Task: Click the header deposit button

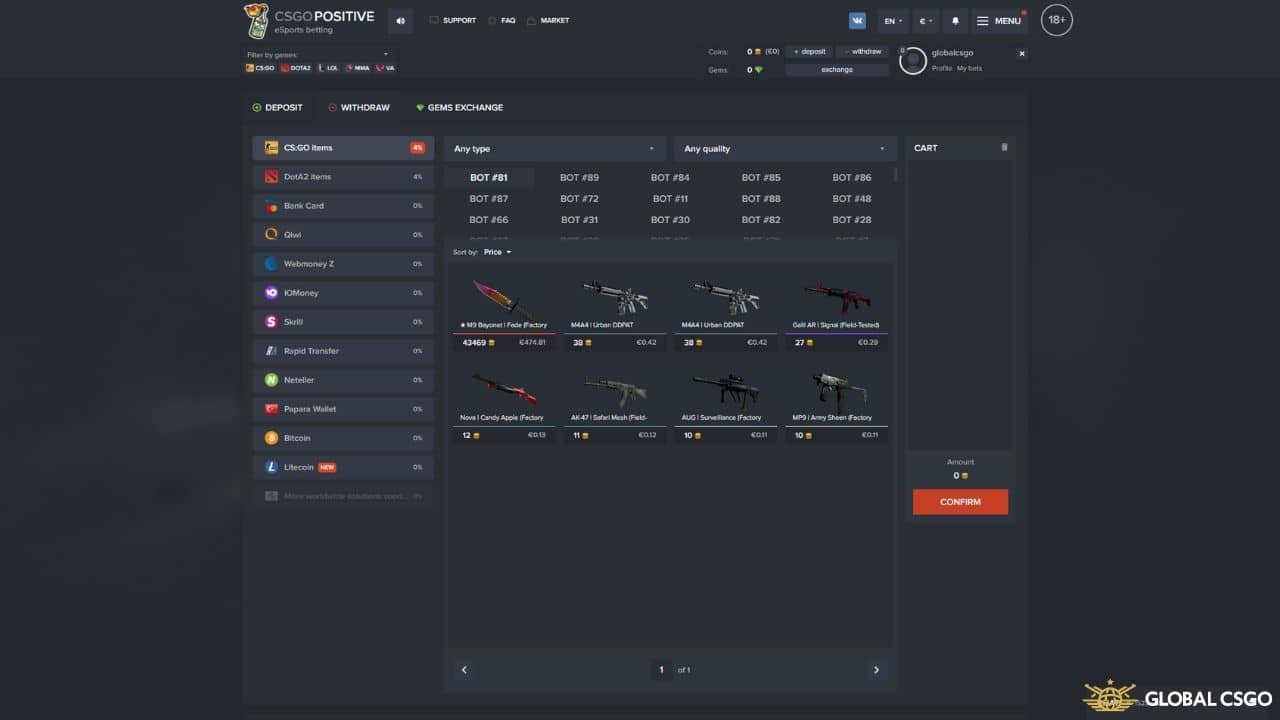Action: click(x=809, y=51)
